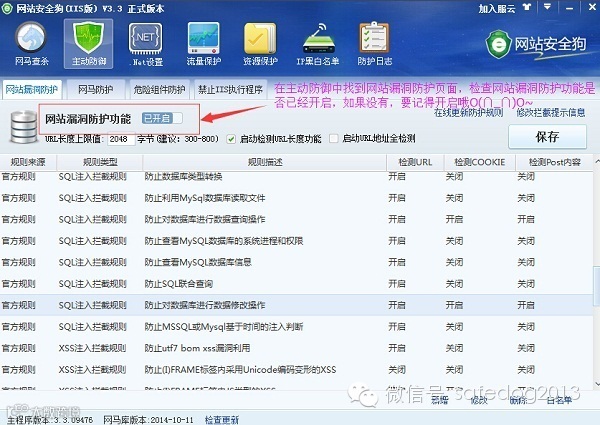Click 网马库版本:2014-10-11 in status bar
600x425 pixels.
(148, 420)
